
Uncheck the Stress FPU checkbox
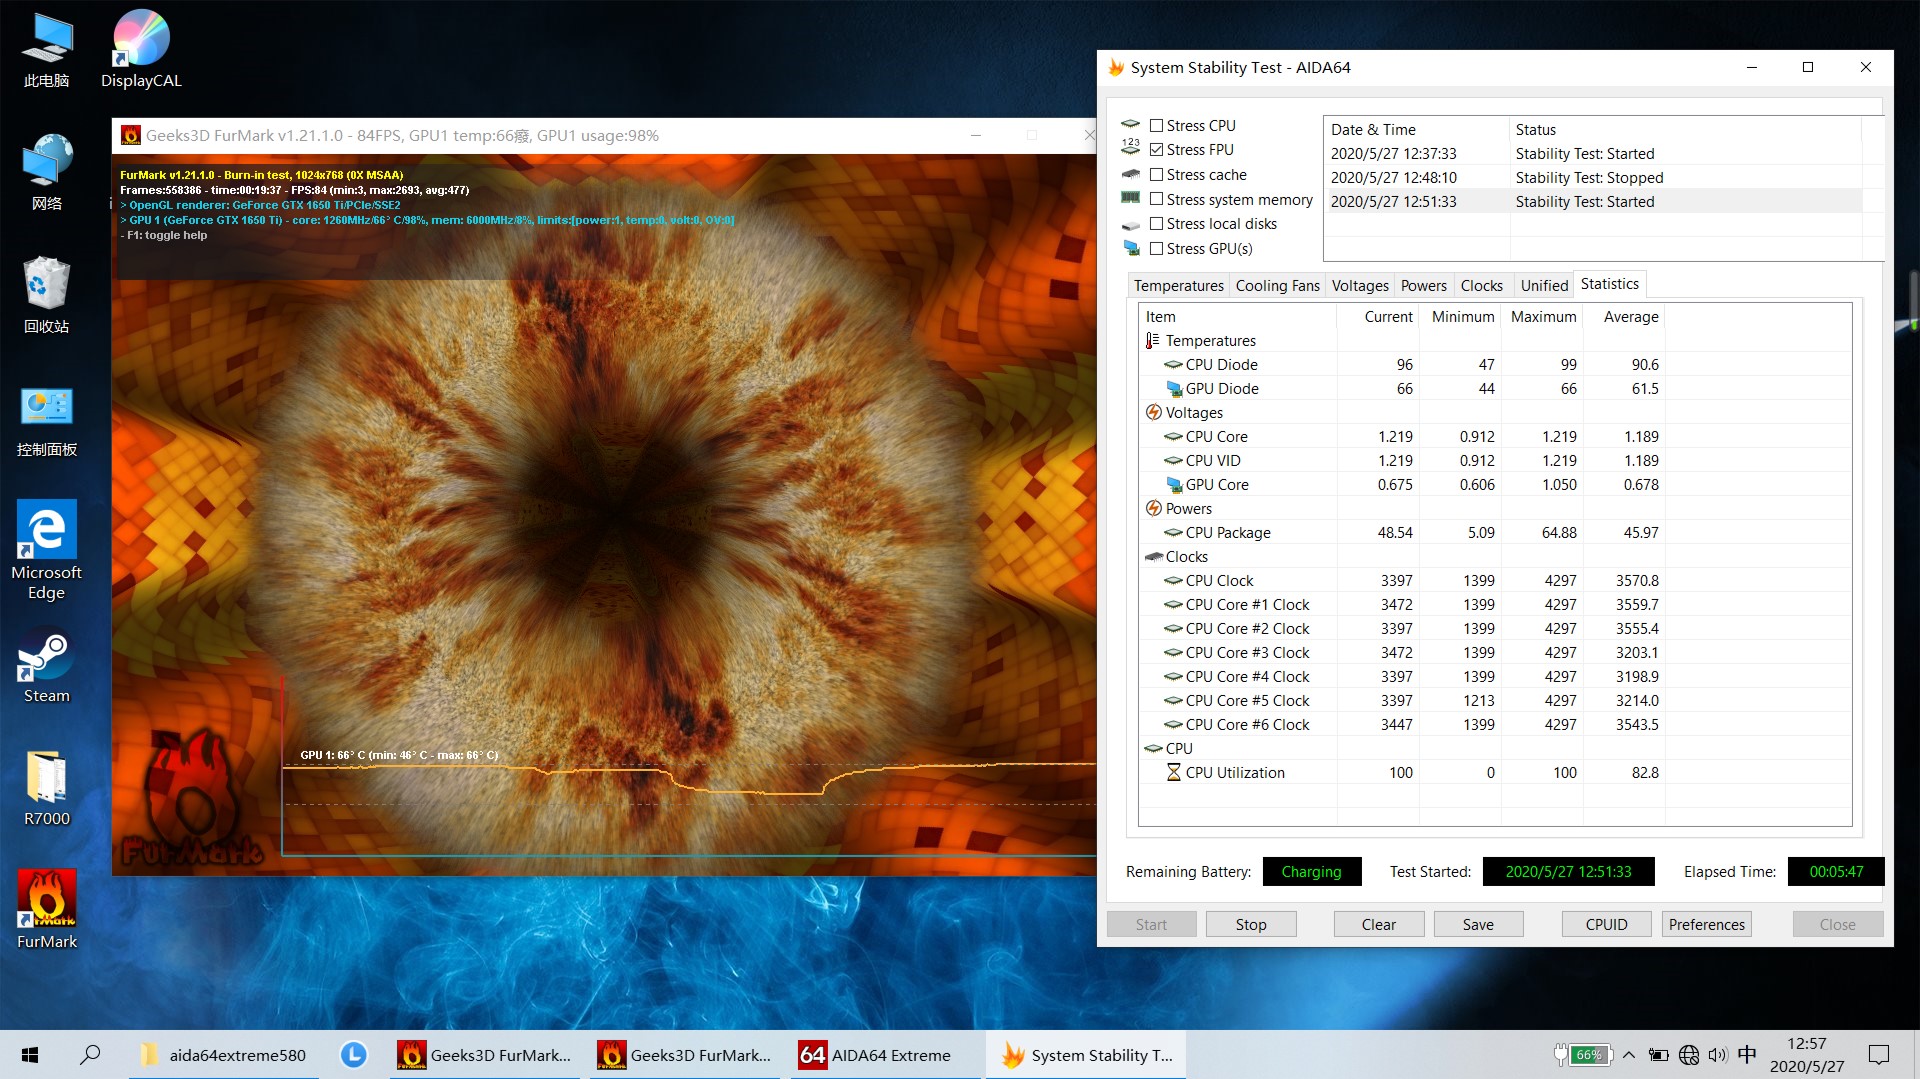coord(1156,150)
